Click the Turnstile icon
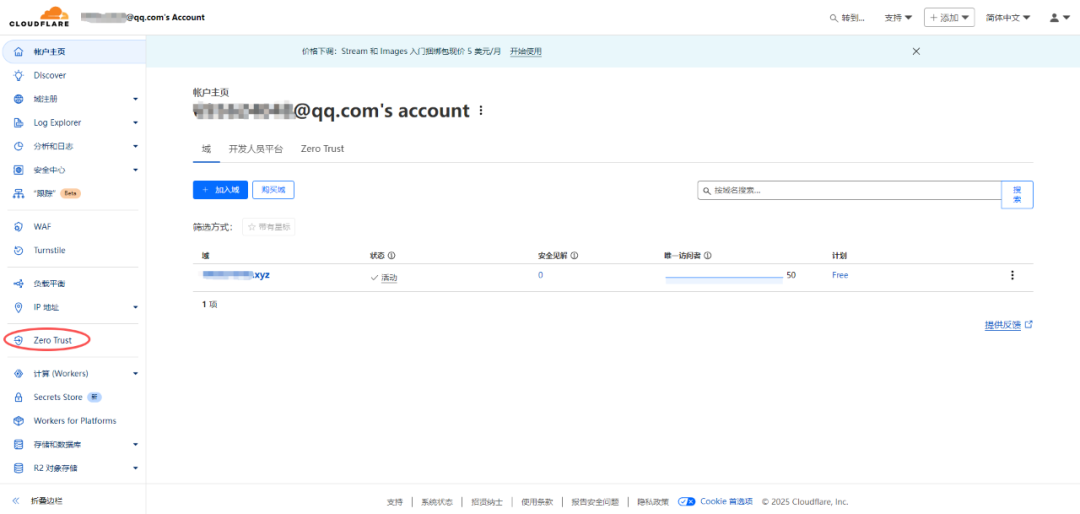 pos(19,250)
